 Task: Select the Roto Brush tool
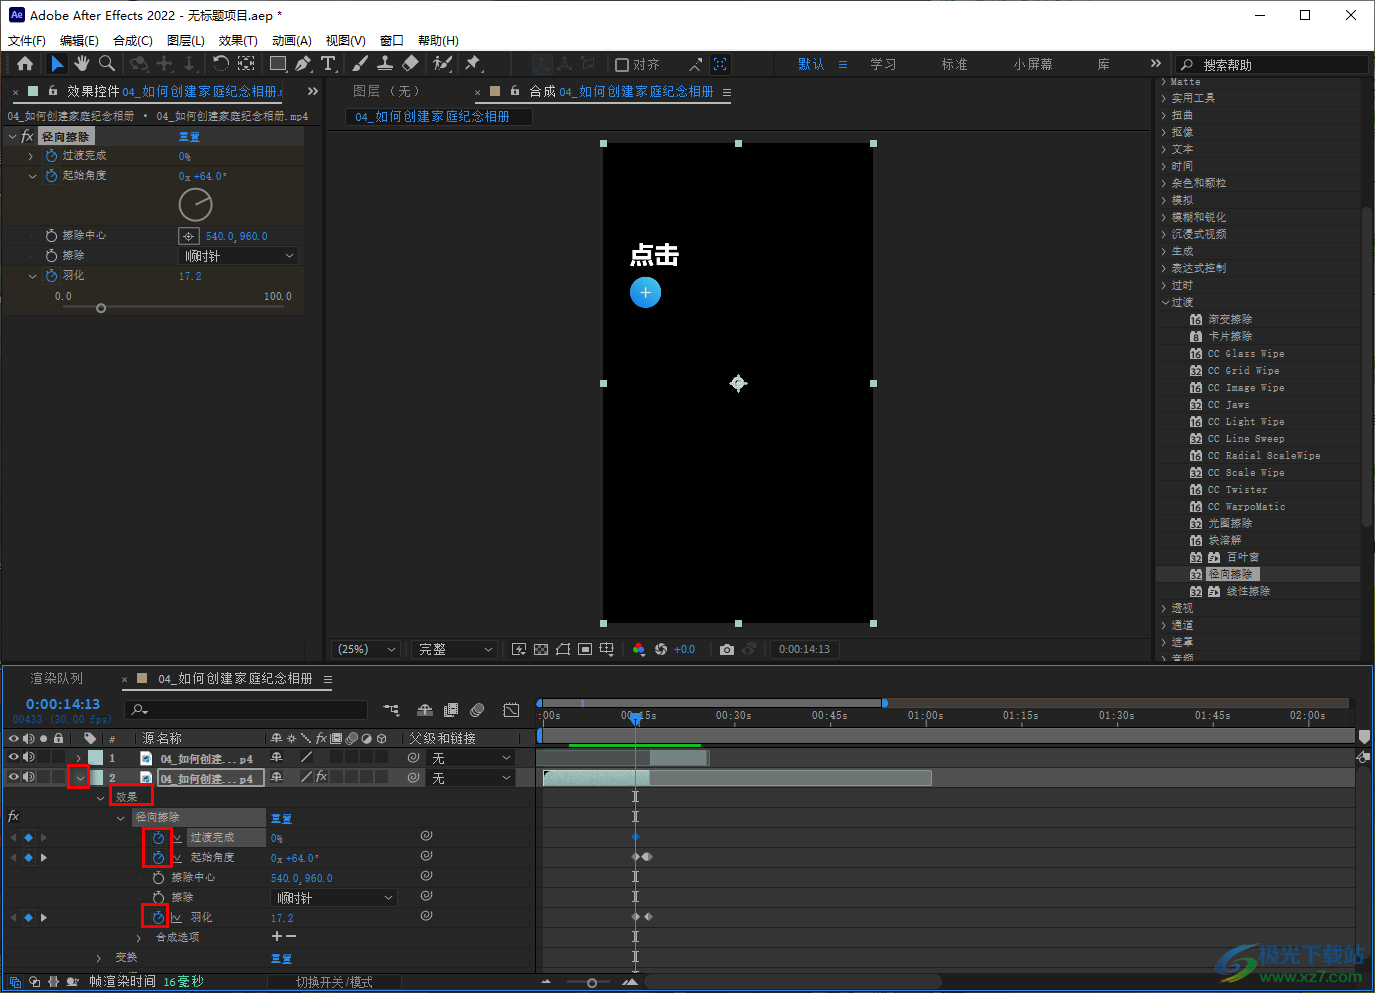coord(441,64)
